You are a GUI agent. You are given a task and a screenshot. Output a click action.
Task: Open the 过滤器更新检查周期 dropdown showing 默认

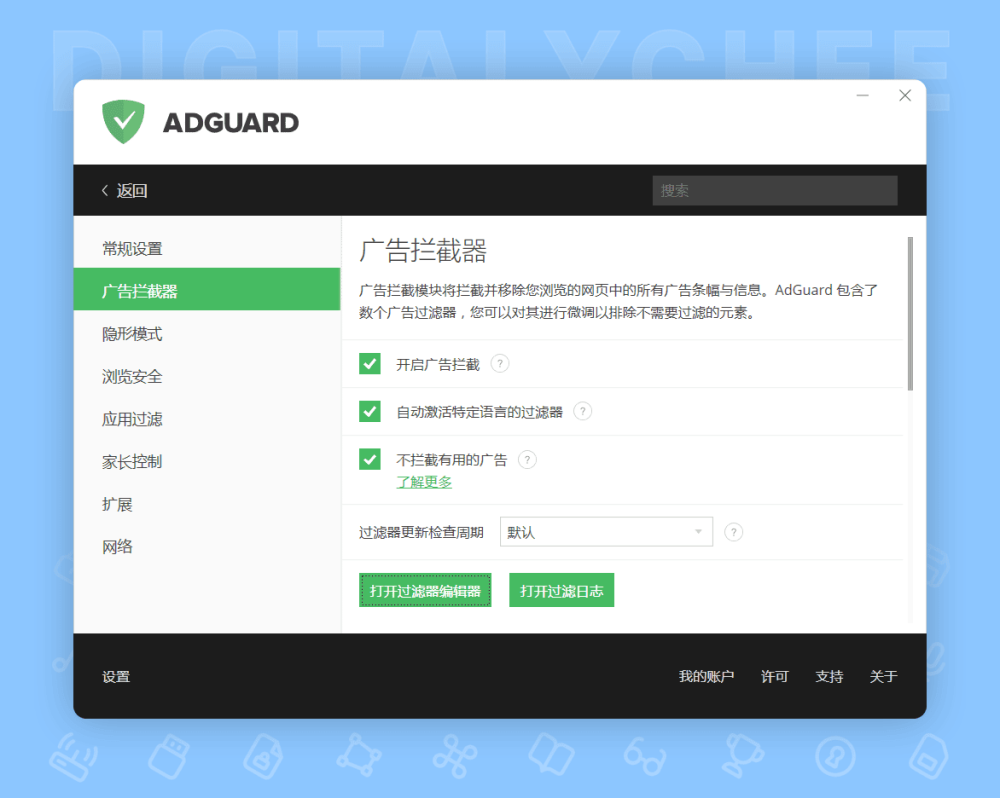606,532
